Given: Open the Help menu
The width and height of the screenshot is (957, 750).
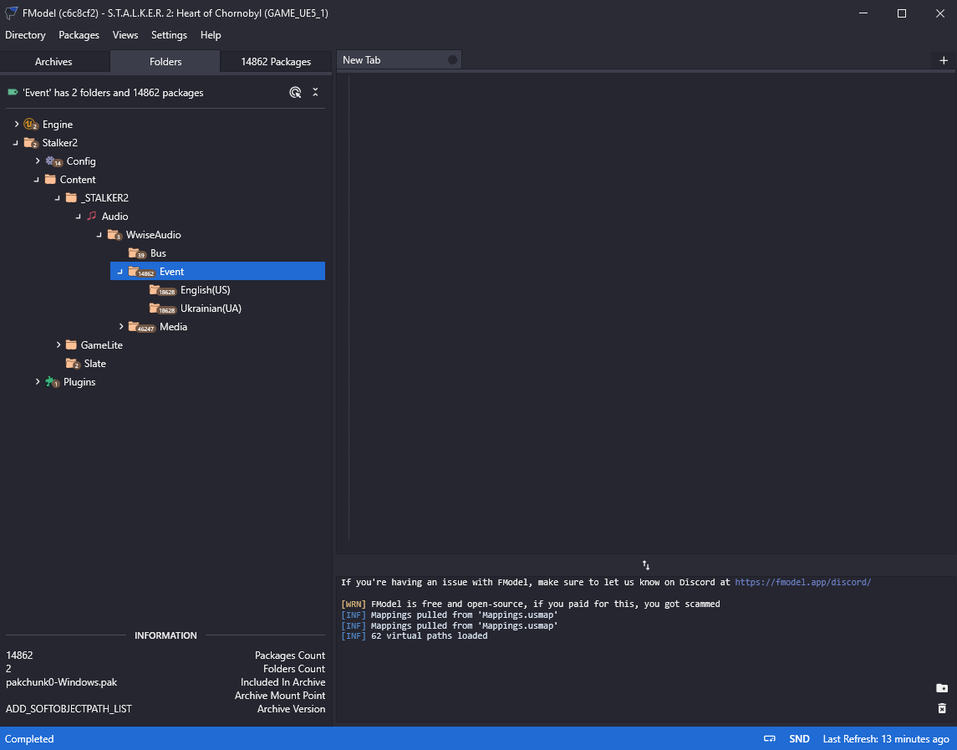Looking at the screenshot, I should [x=211, y=35].
